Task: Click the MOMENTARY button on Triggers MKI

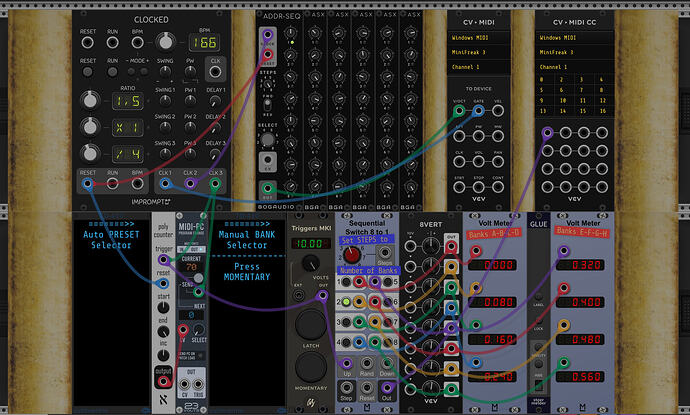Action: 311,366
